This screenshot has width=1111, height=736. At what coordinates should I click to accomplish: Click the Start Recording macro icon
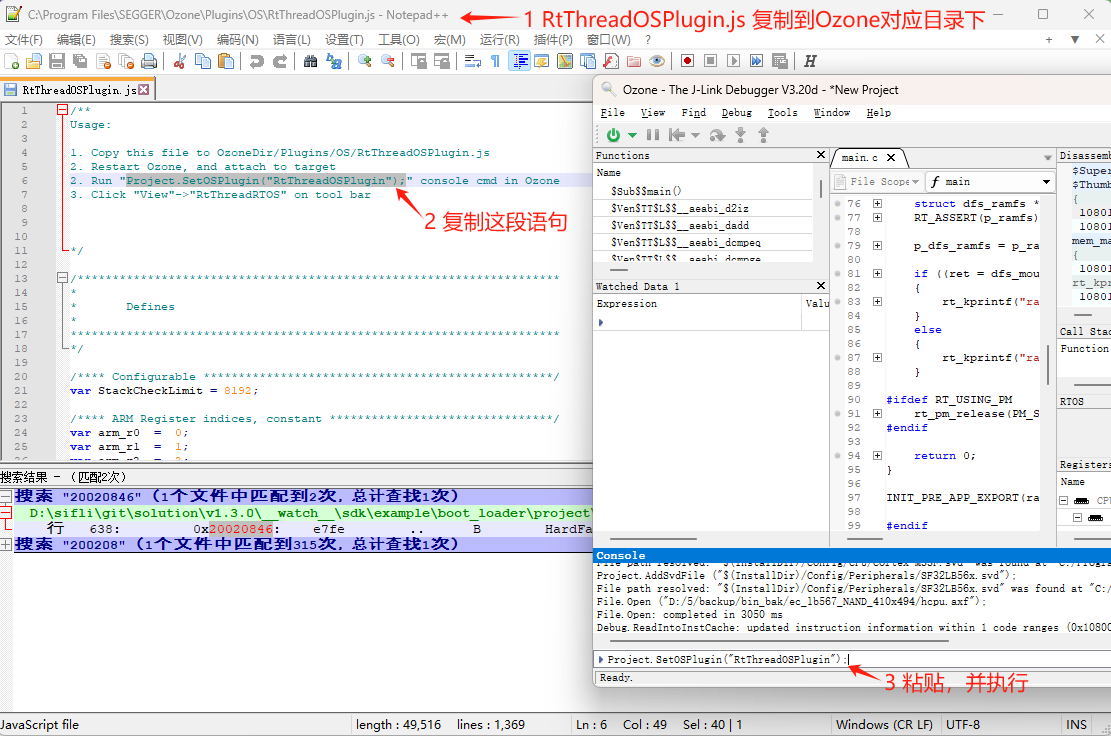tap(687, 62)
